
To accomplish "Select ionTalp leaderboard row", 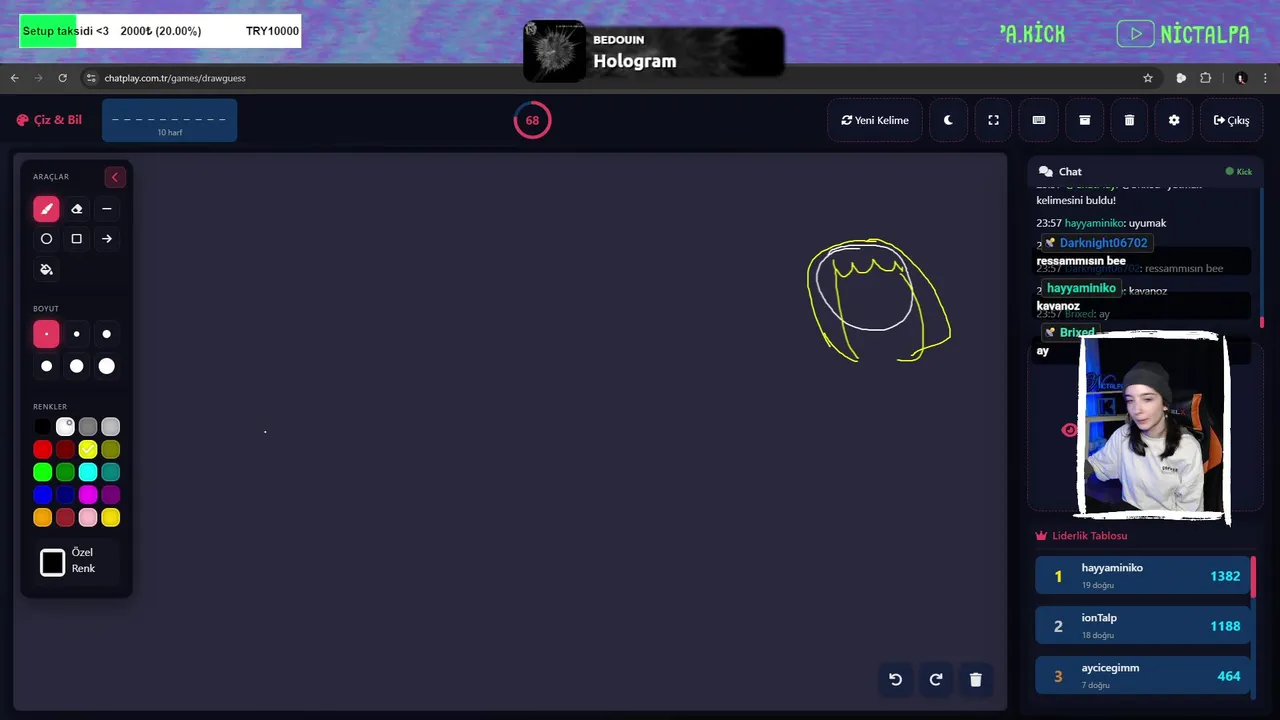I will (x=1143, y=626).
